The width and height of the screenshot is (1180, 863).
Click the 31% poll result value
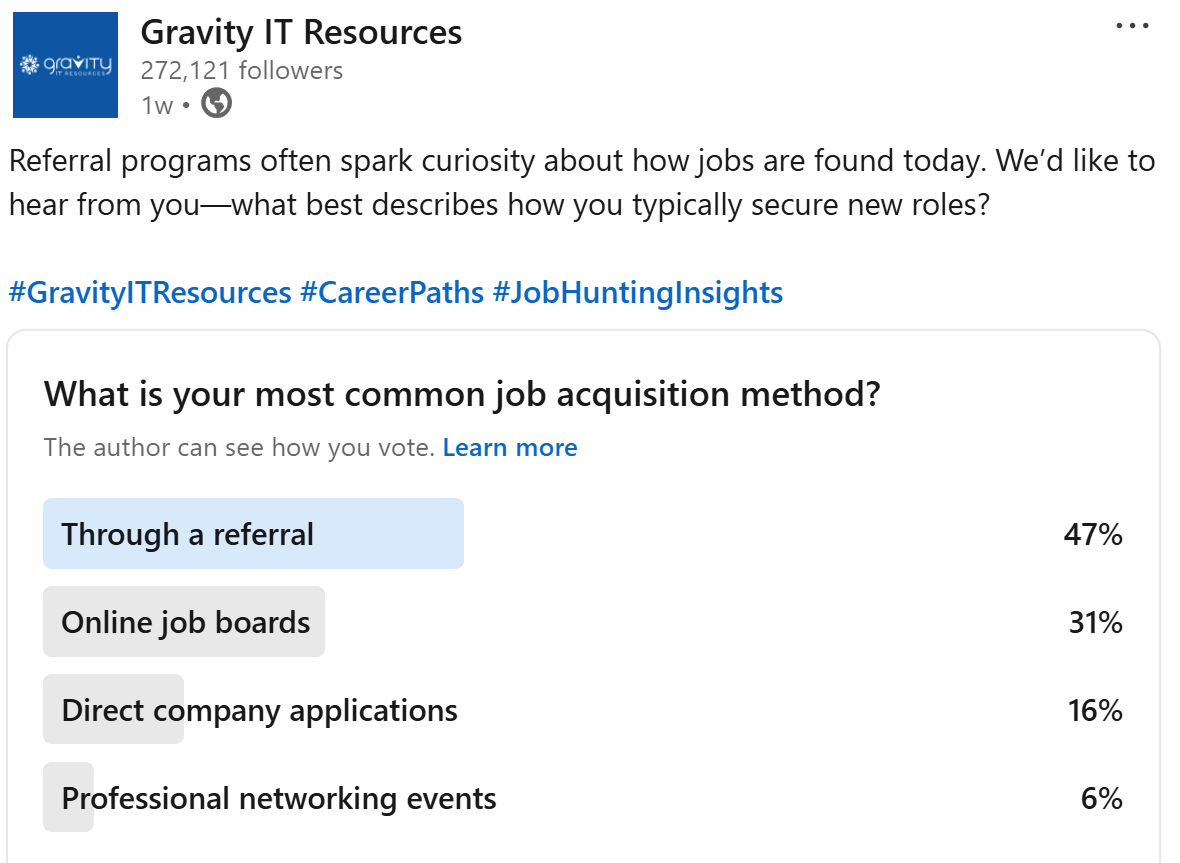[x=1095, y=622]
